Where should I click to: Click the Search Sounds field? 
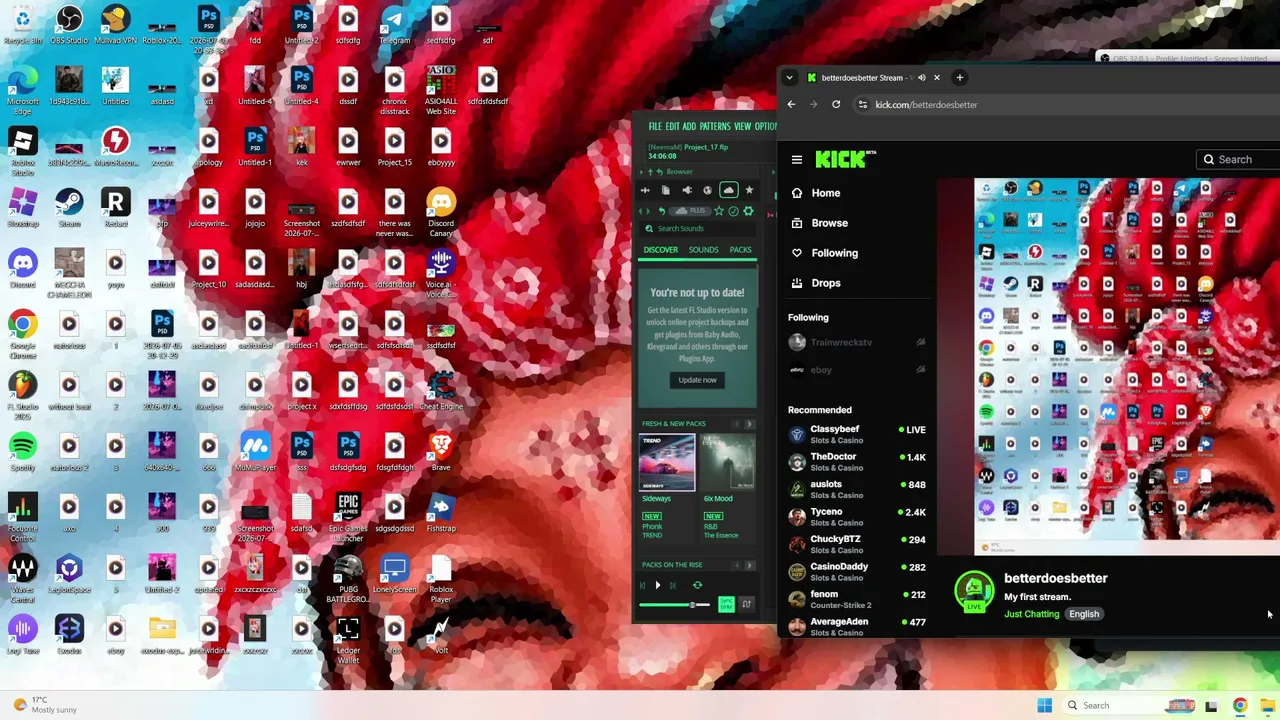click(698, 229)
